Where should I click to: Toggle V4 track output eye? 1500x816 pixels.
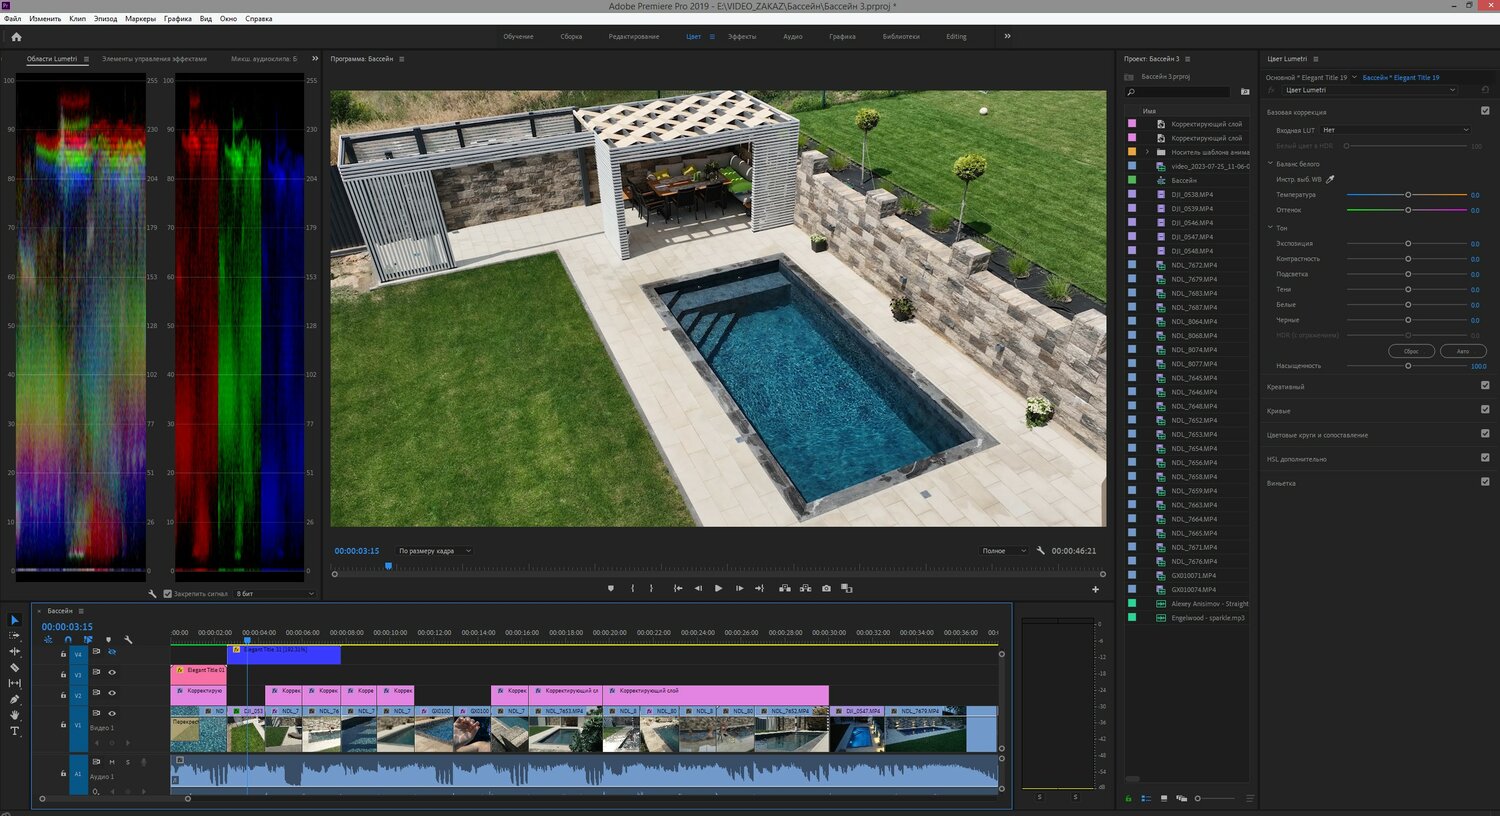coord(112,652)
